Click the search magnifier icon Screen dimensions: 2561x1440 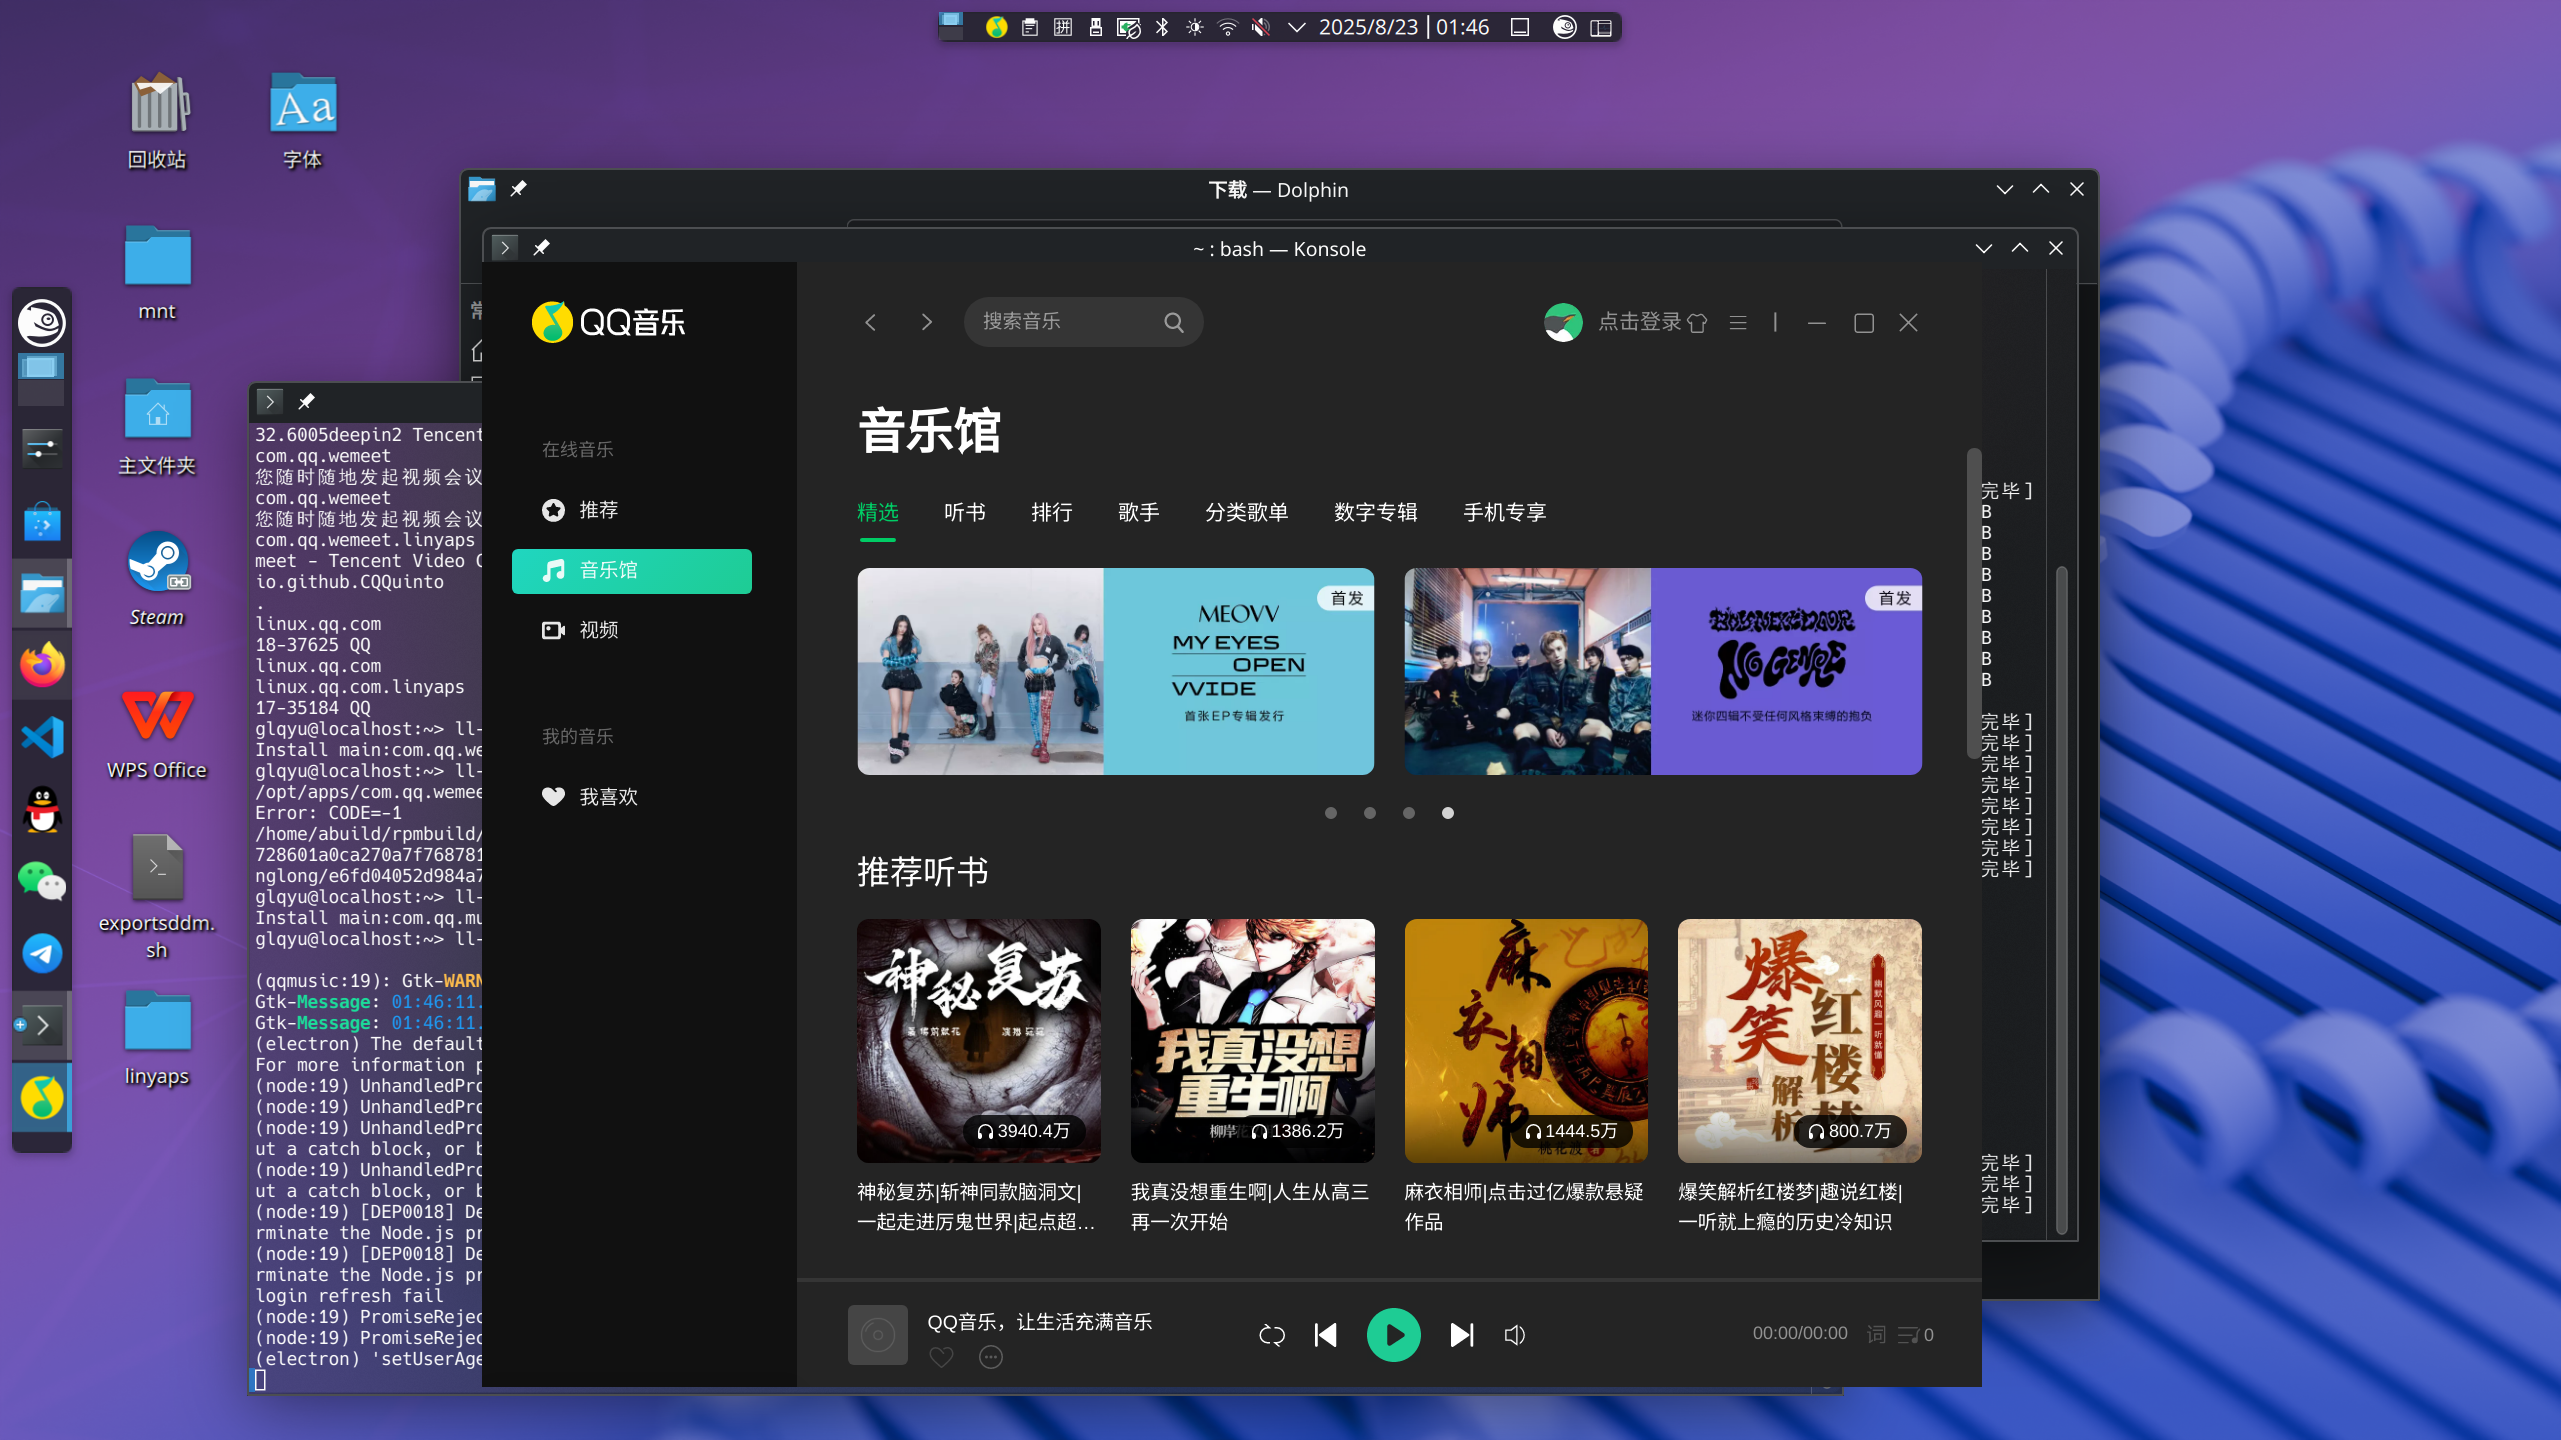[1172, 322]
